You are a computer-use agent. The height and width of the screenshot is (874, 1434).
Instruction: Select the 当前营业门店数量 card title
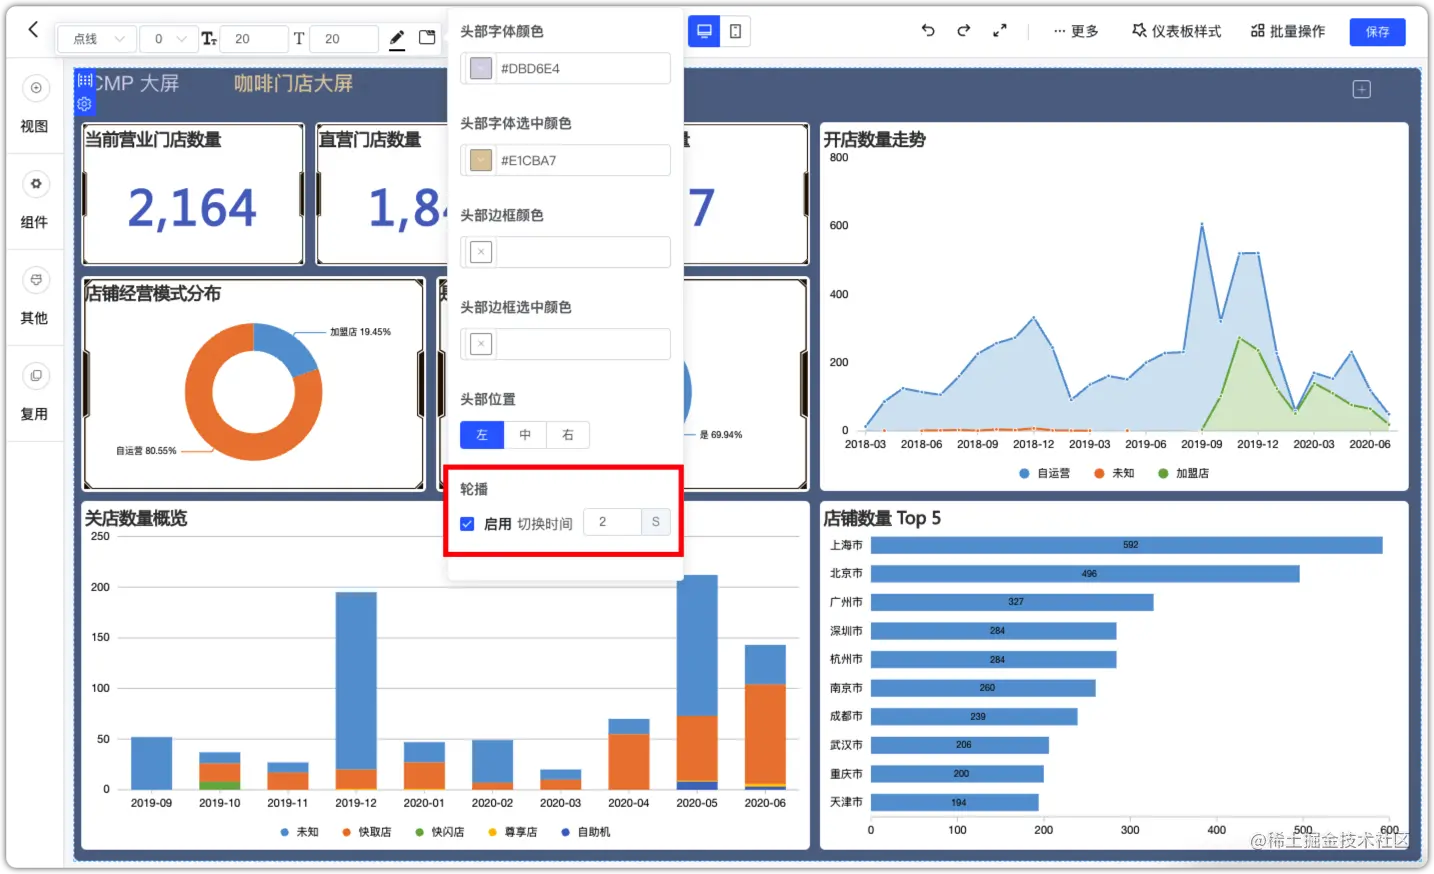tap(153, 140)
